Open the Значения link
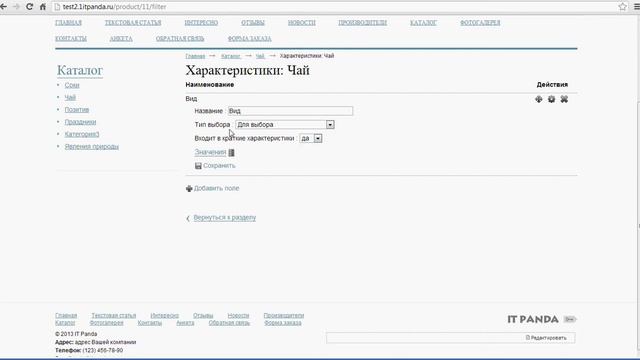Image resolution: width=640 pixels, height=360 pixels. 210,152
